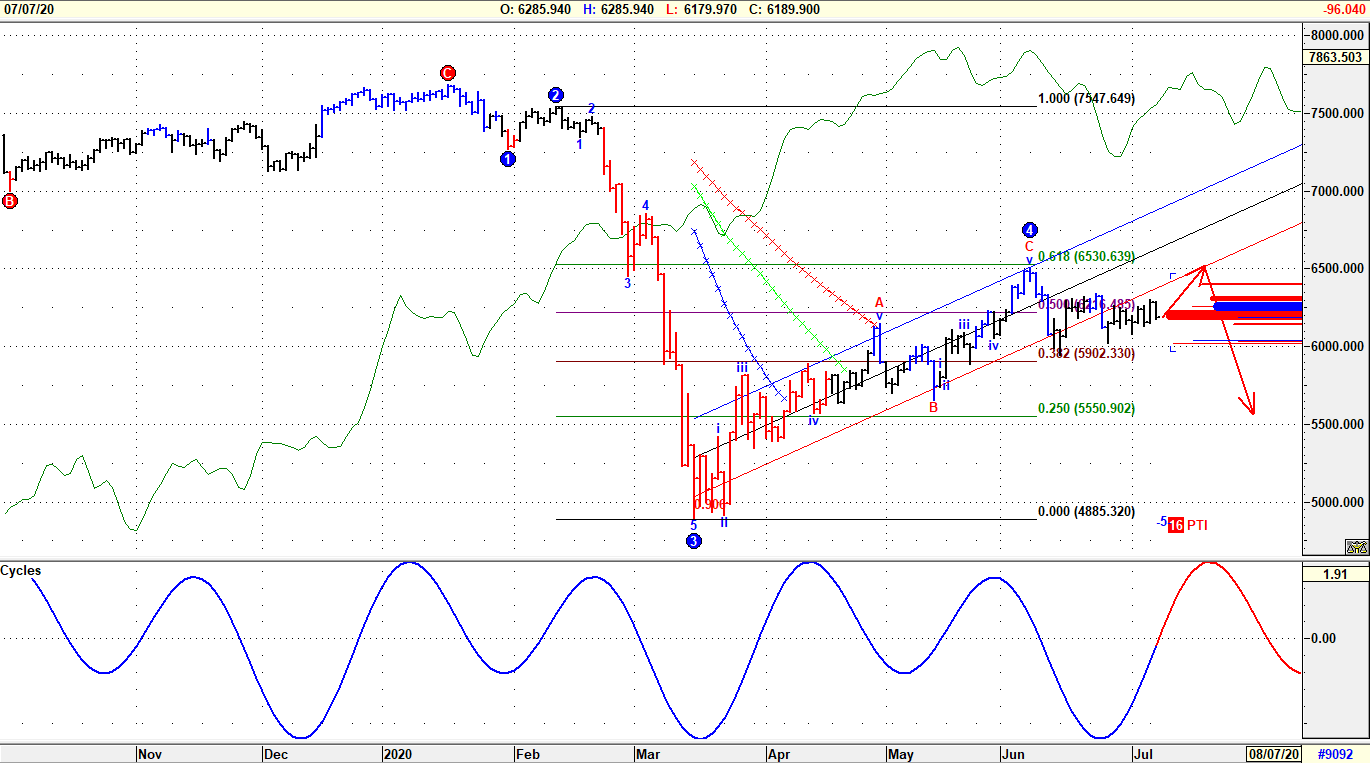The width and height of the screenshot is (1370, 763).
Task: Click the Dec label on time axis
Action: (x=275, y=754)
